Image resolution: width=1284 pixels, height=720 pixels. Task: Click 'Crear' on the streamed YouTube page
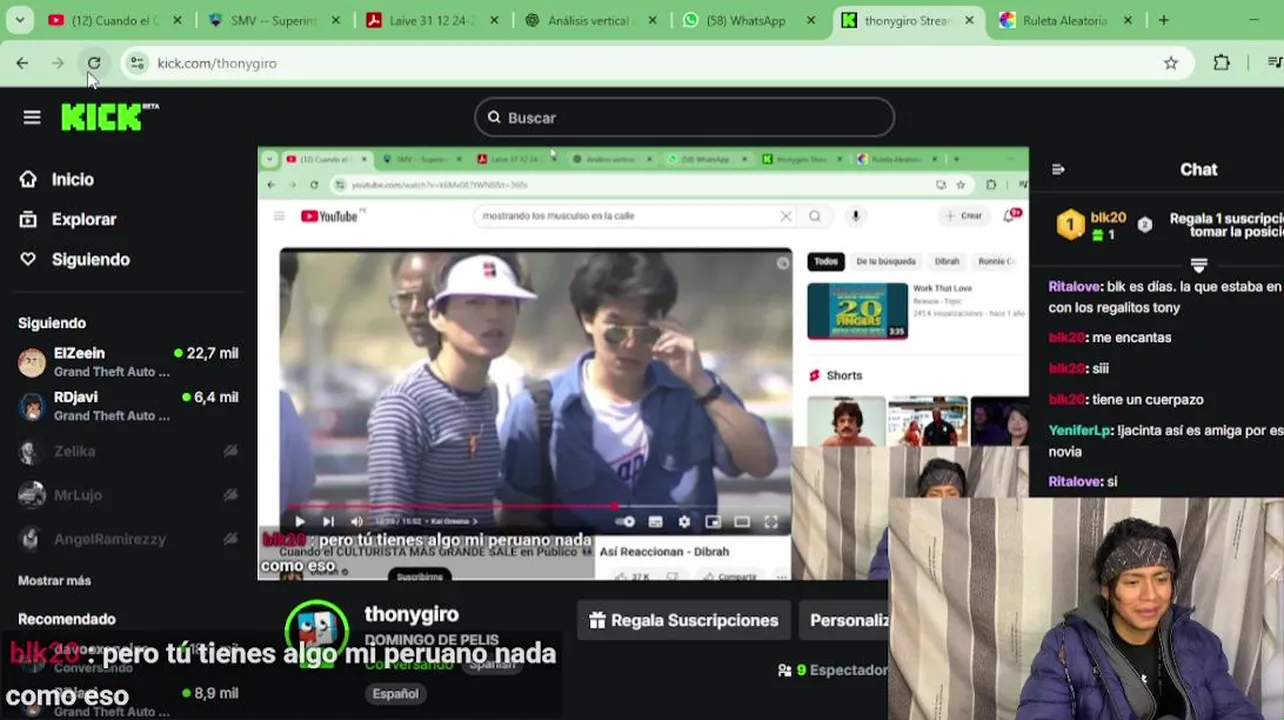(963, 216)
